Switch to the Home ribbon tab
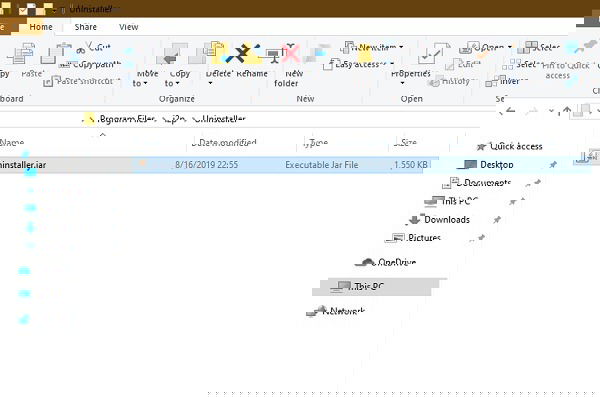Image resolution: width=600 pixels, height=398 pixels. 41,27
